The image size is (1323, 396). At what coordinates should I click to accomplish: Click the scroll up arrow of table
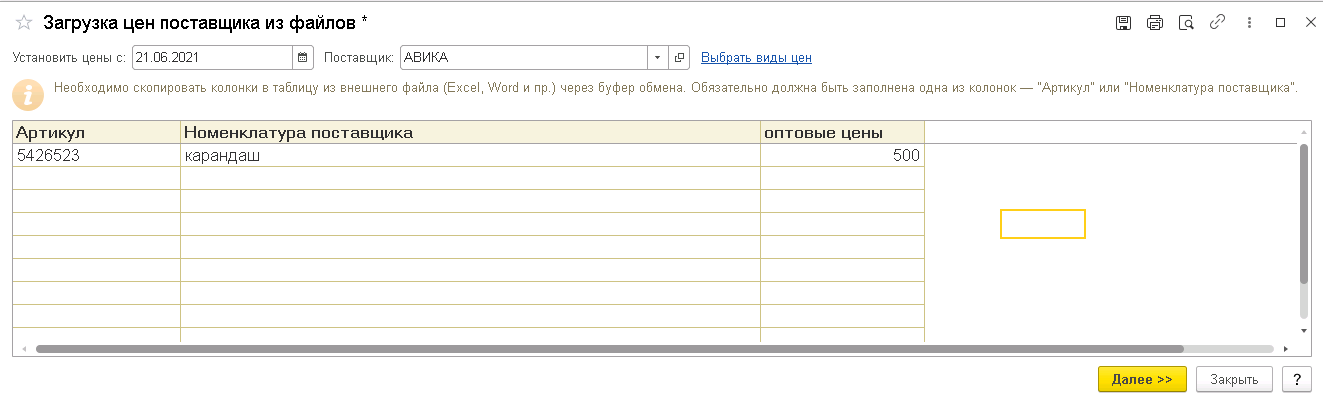[1303, 132]
